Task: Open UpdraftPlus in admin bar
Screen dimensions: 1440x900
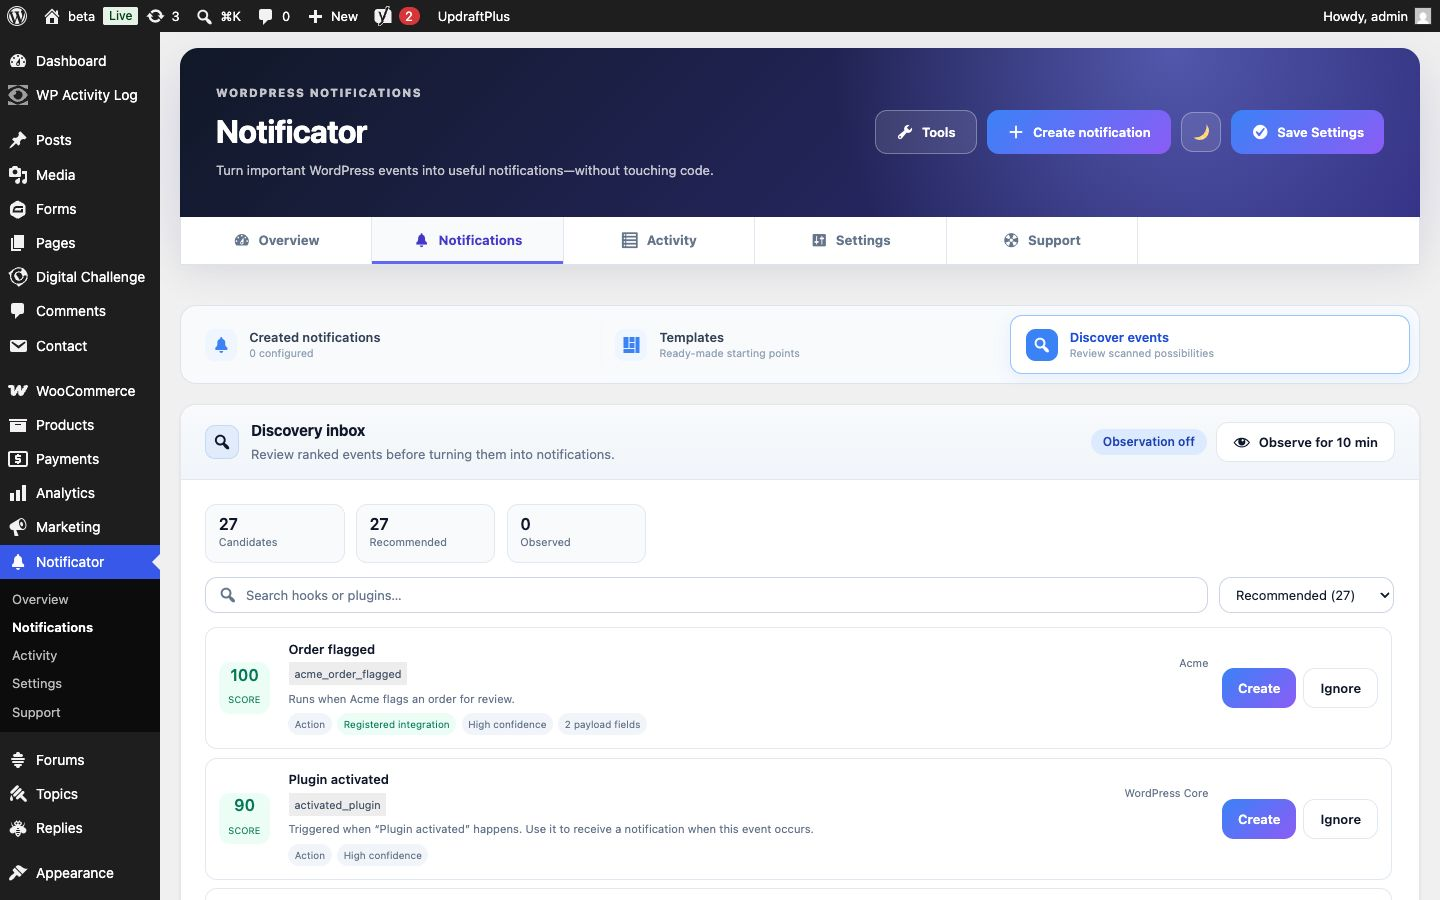Action: coord(474,16)
